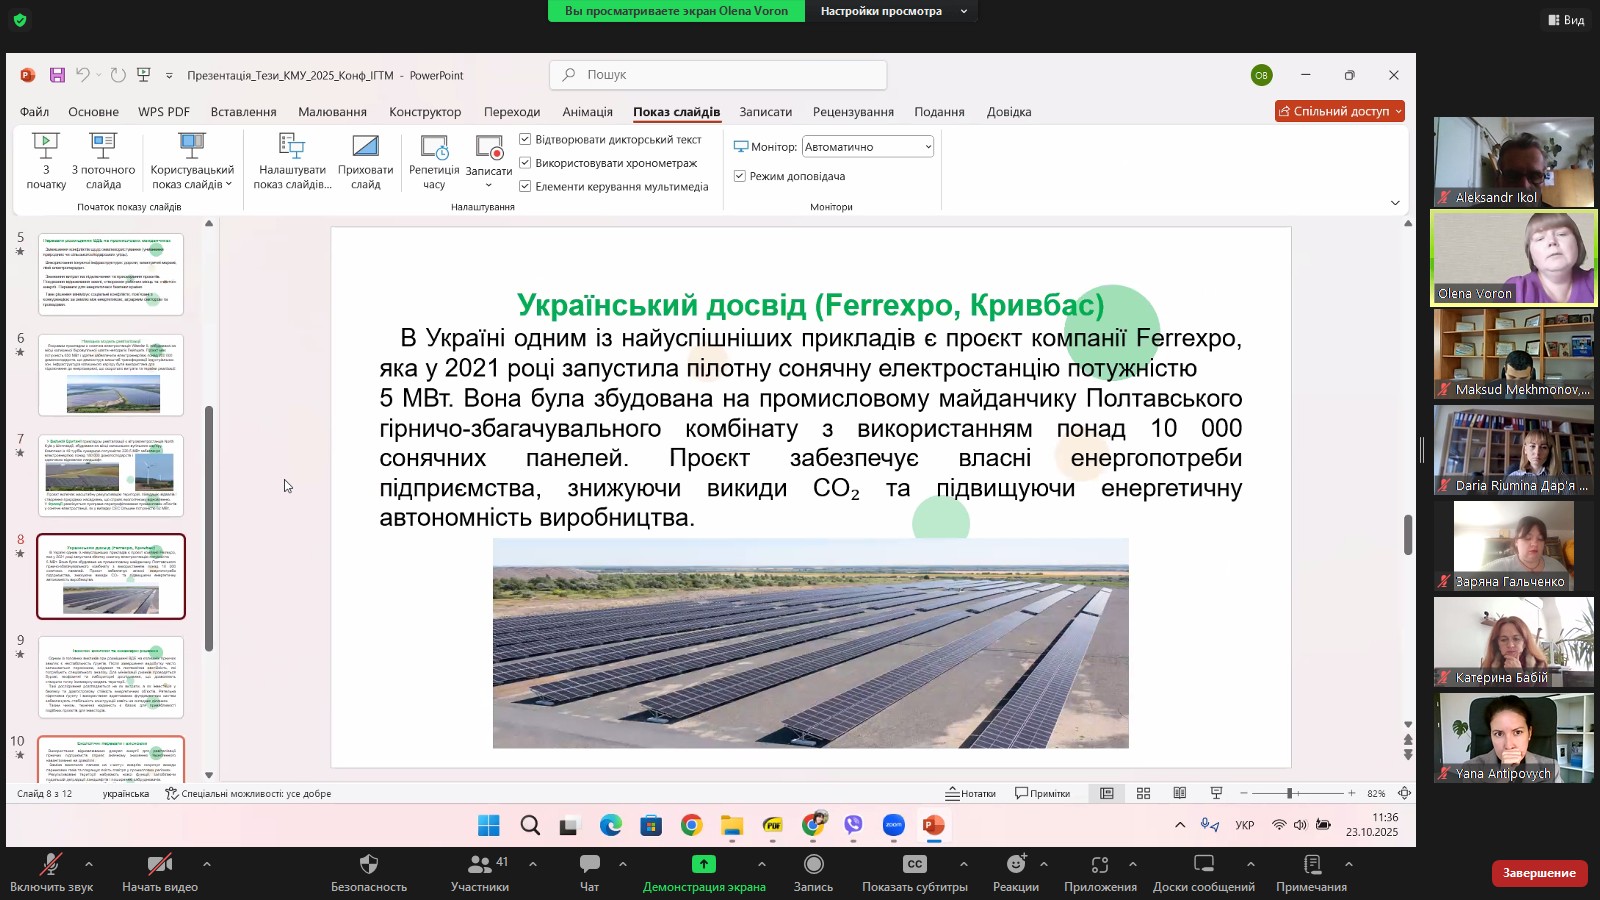Select slide 7 thumbnail

tap(111, 475)
